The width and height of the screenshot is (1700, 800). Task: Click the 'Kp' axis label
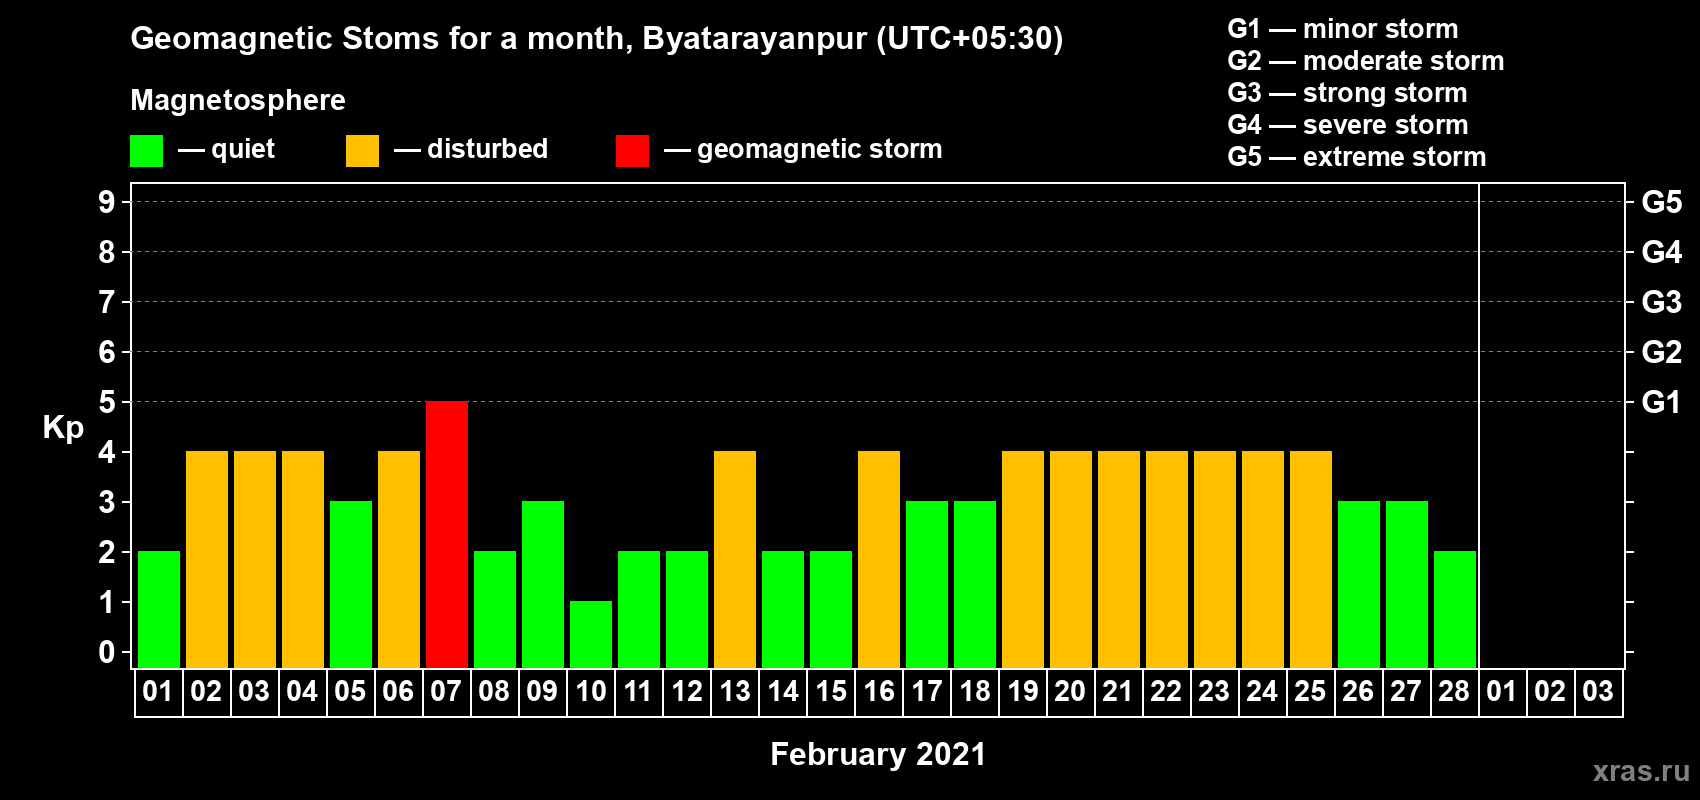pos(63,428)
